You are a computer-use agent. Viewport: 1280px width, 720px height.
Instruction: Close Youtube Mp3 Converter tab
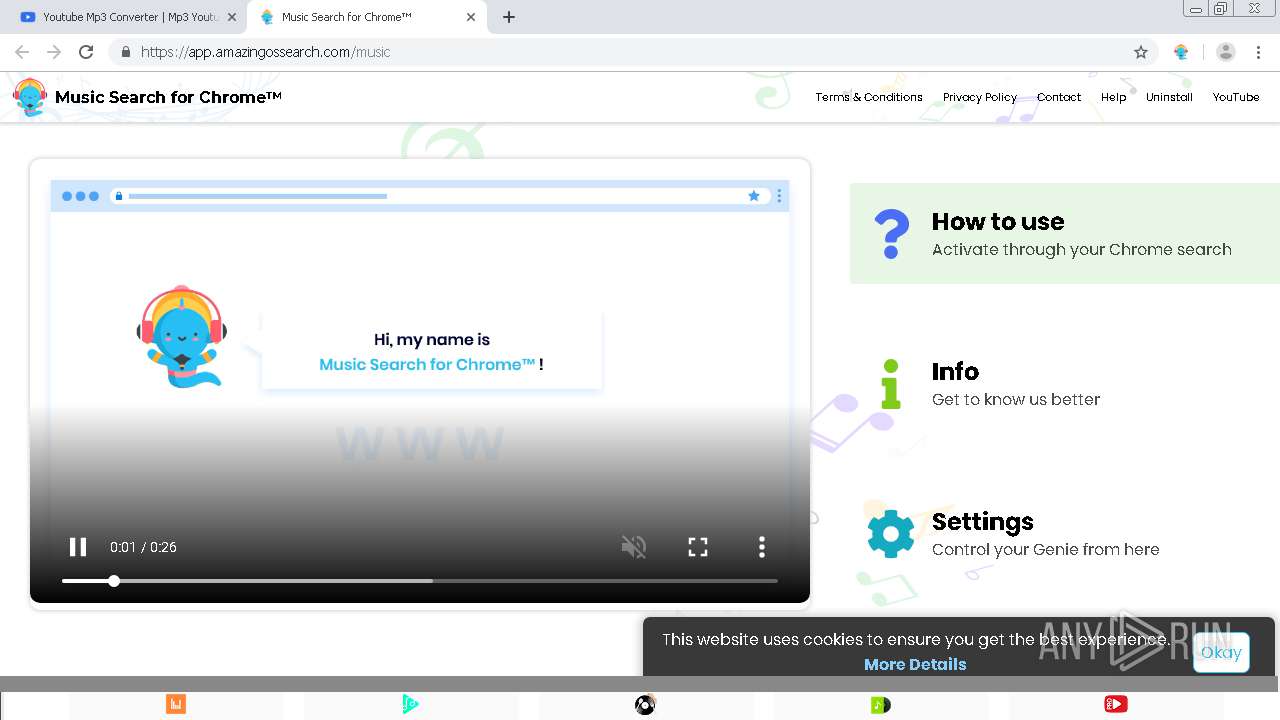coord(232,17)
